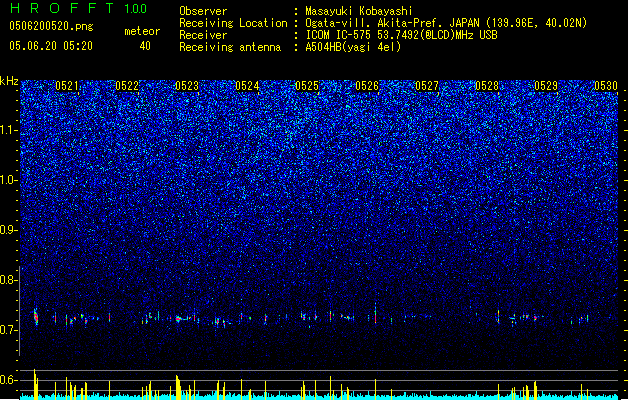Click the kHz axis unit label

click(x=9, y=81)
